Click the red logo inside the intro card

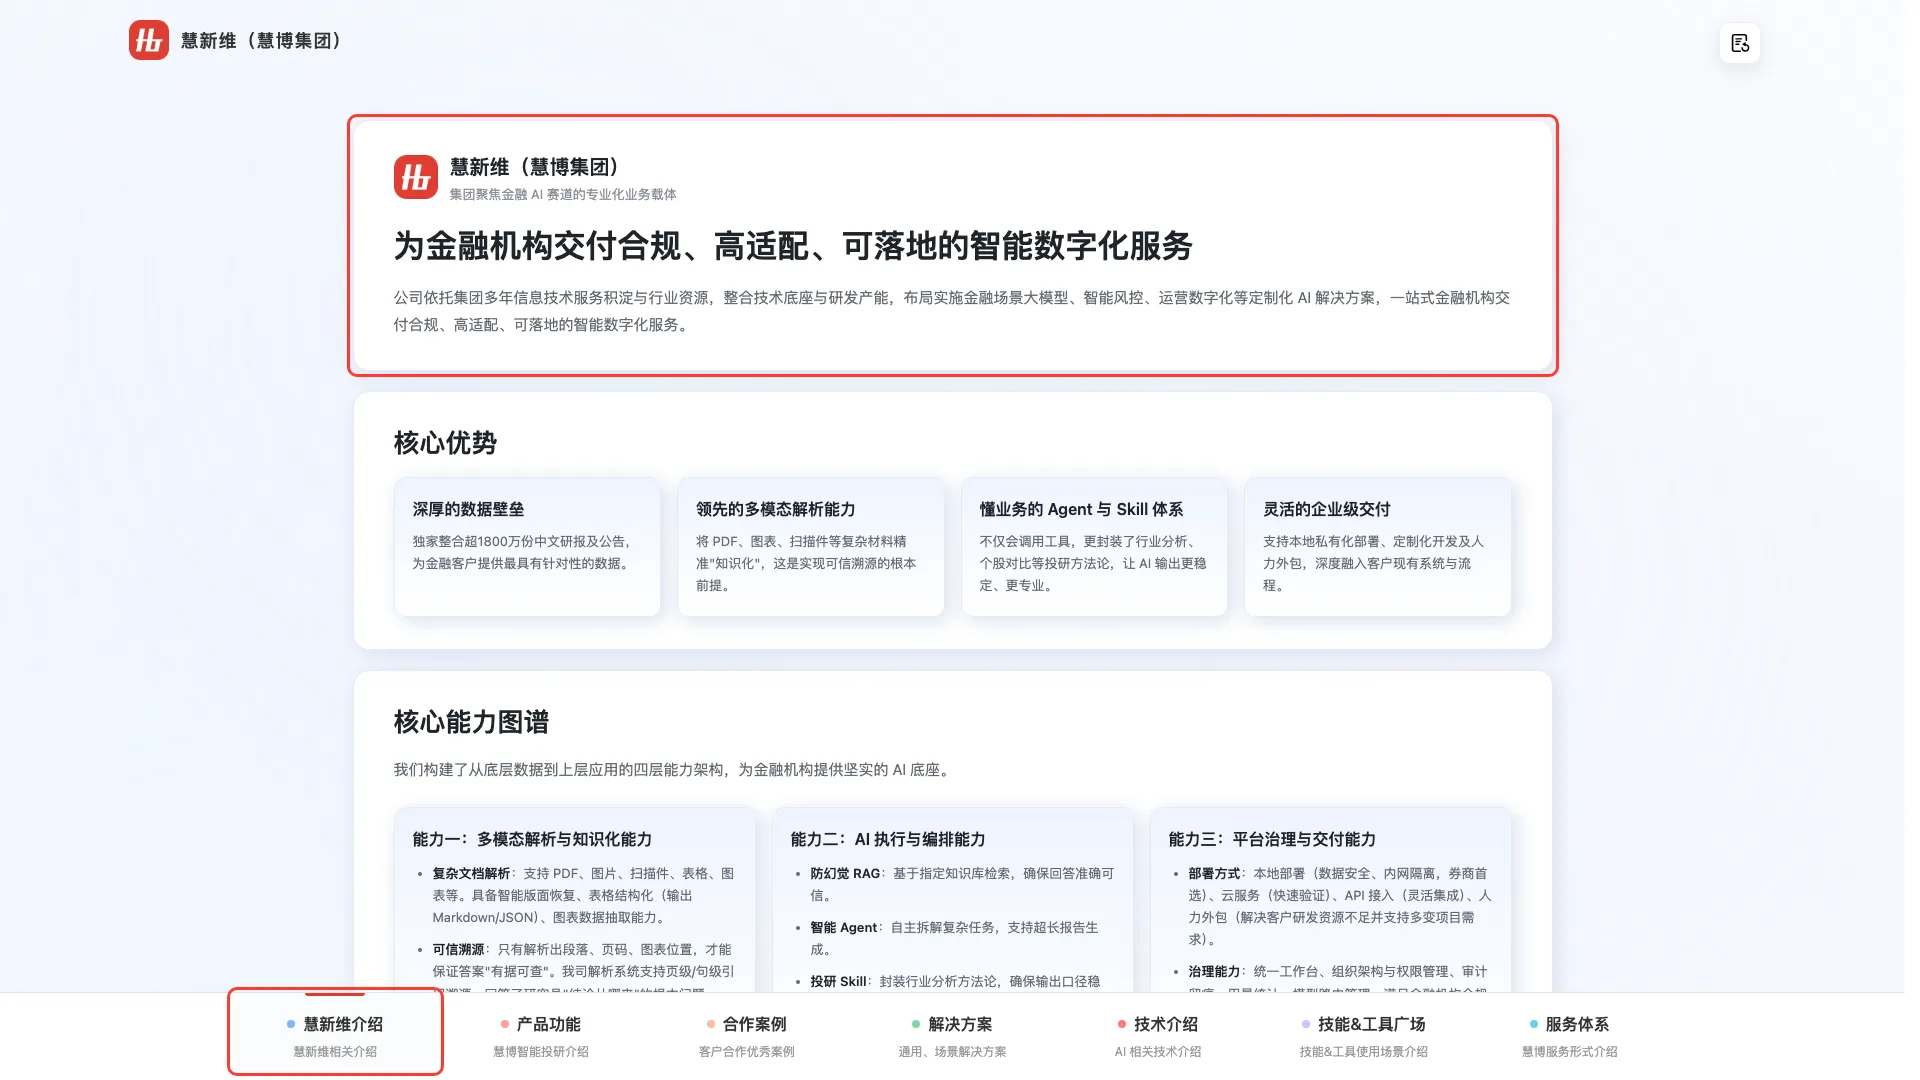416,177
